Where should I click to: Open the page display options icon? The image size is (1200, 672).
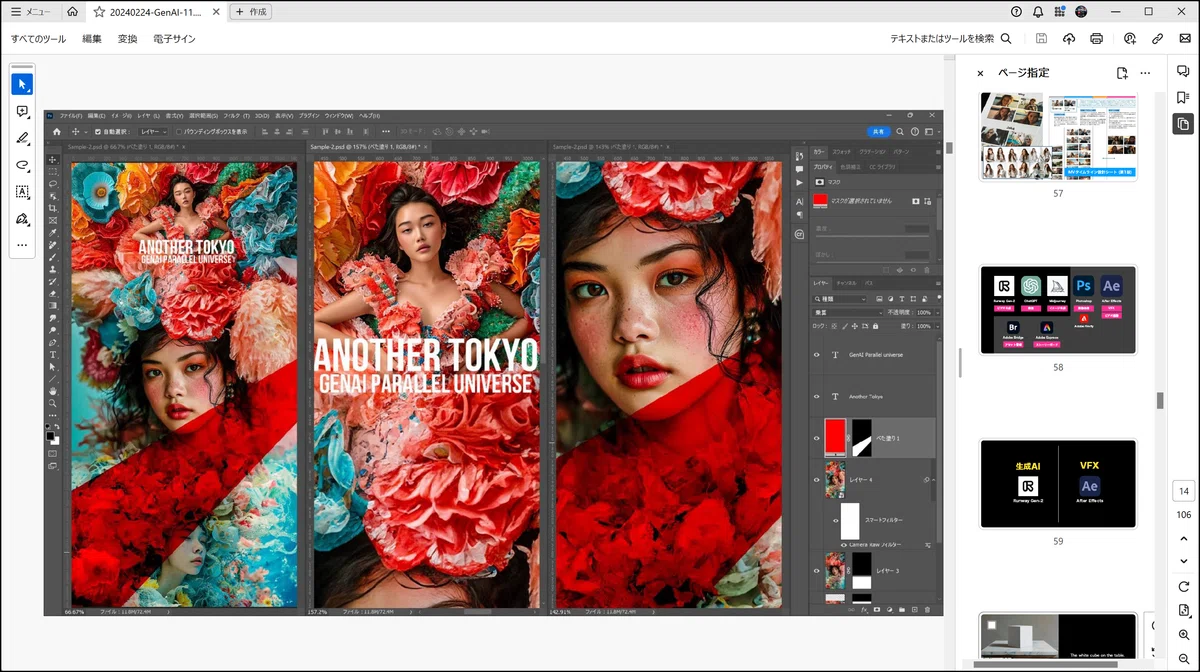click(1184, 610)
